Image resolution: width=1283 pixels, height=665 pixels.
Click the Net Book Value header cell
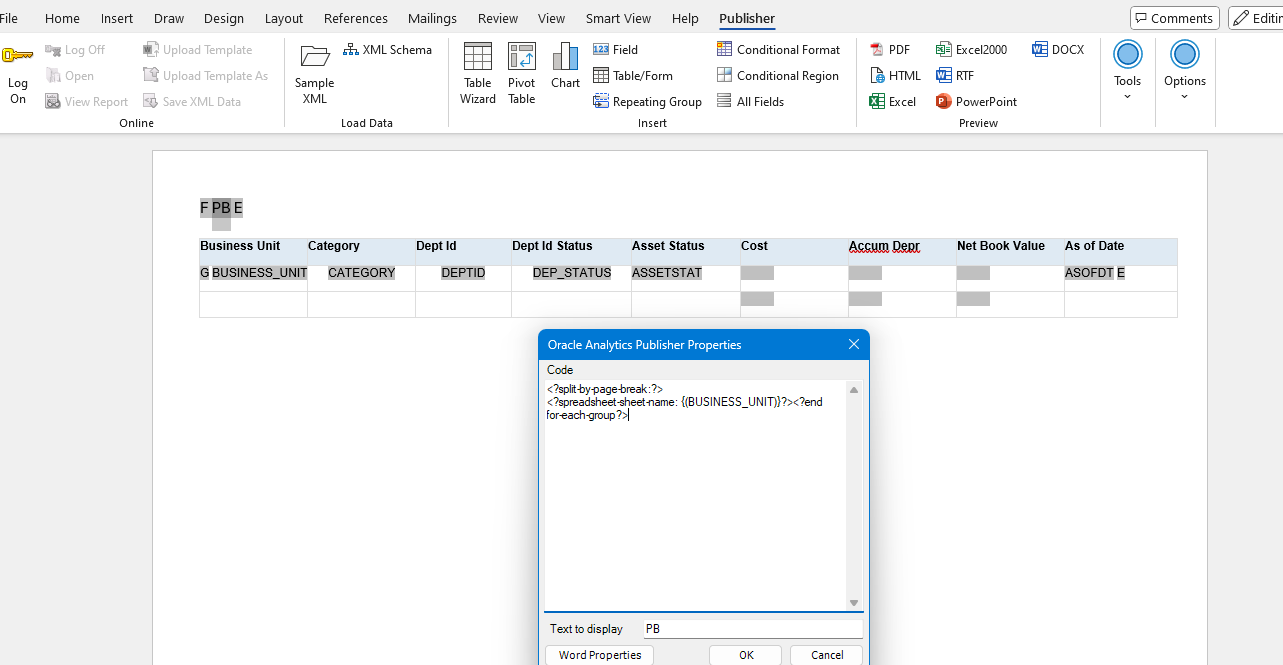[x=1010, y=251]
